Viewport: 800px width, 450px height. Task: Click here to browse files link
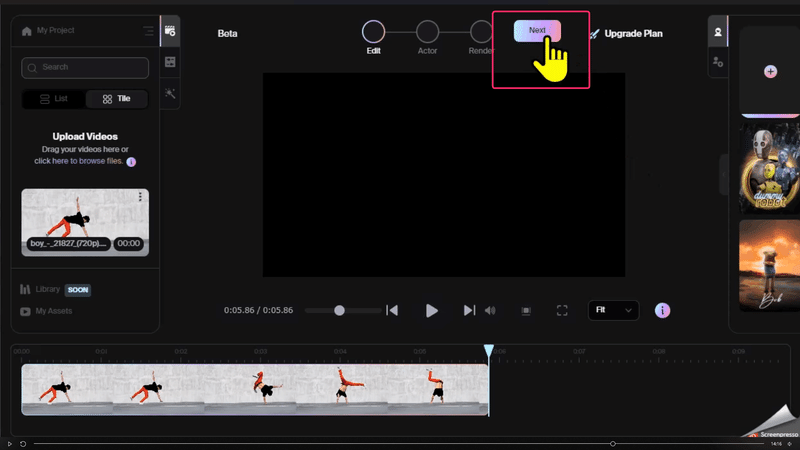(79, 161)
